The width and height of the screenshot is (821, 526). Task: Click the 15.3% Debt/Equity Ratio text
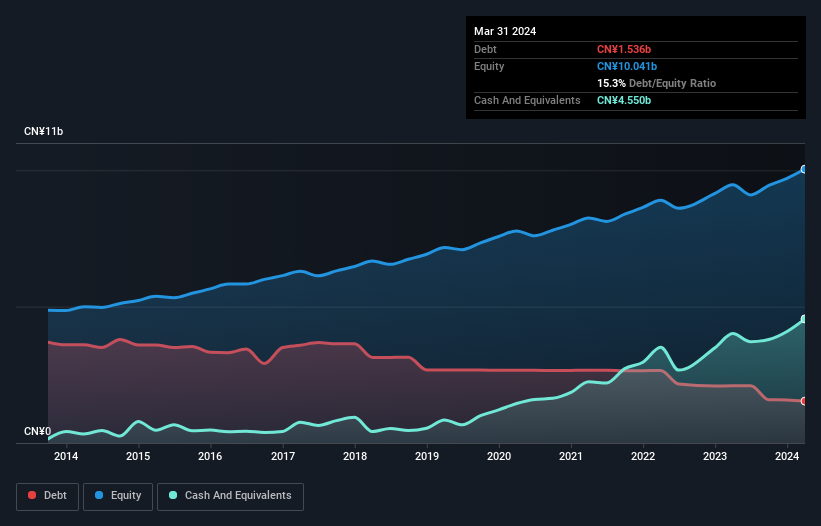[656, 83]
